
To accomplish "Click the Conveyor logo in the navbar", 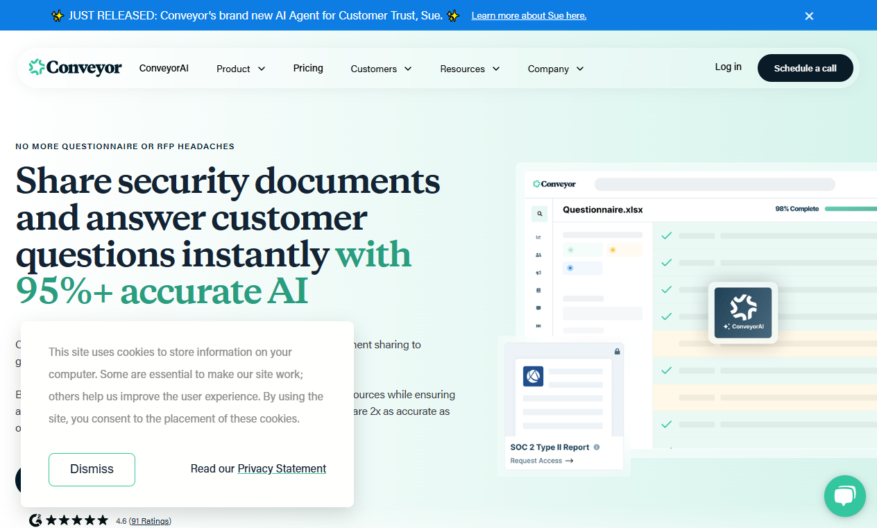I will pyautogui.click(x=75, y=67).
